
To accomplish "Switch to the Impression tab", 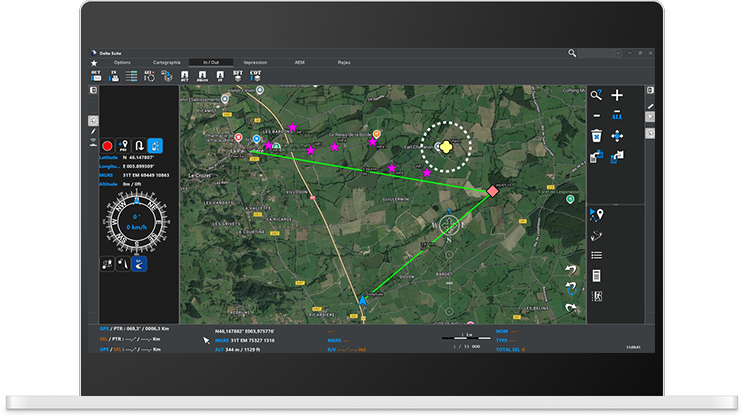I will click(x=255, y=62).
